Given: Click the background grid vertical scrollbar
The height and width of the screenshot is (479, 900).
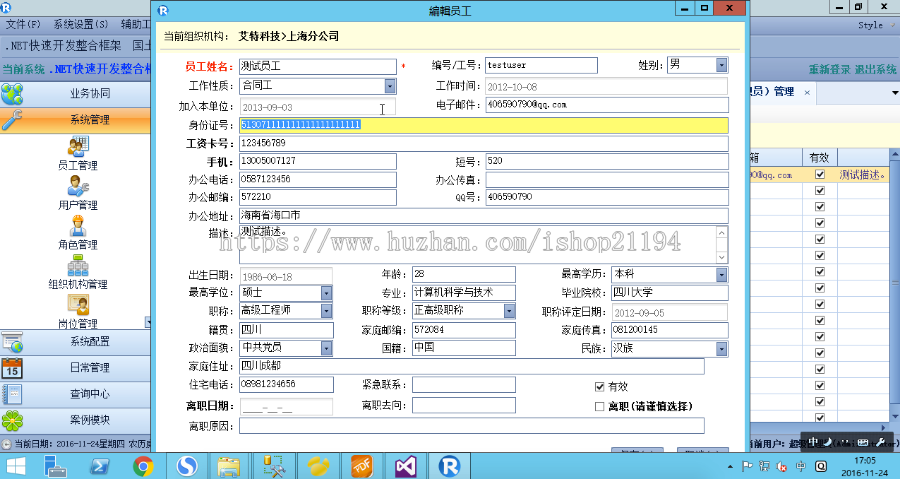Looking at the screenshot, I should (x=895, y=285).
